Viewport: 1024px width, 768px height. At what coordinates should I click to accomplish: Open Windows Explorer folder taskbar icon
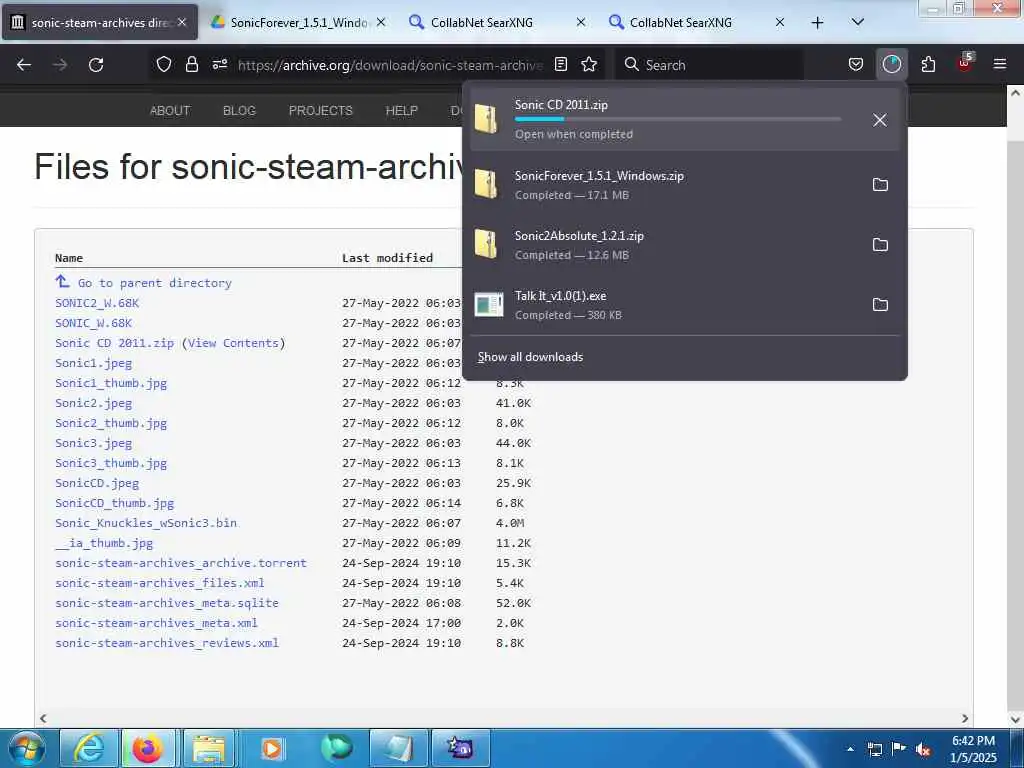tap(209, 748)
